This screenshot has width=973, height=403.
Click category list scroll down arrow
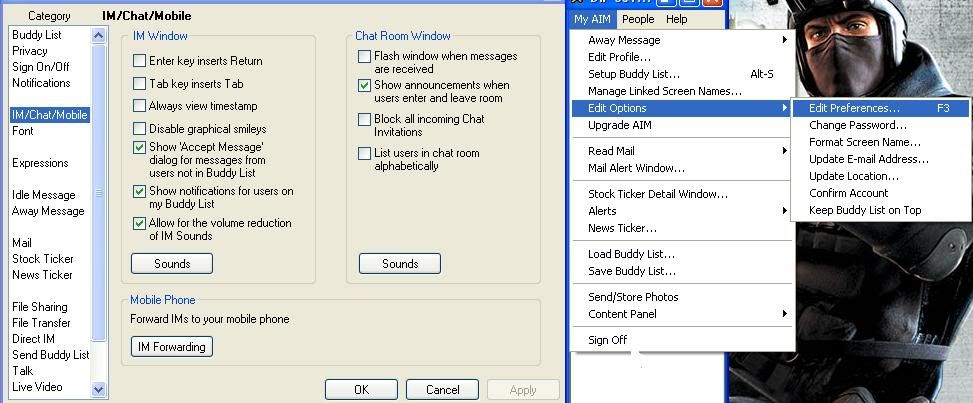[99, 389]
